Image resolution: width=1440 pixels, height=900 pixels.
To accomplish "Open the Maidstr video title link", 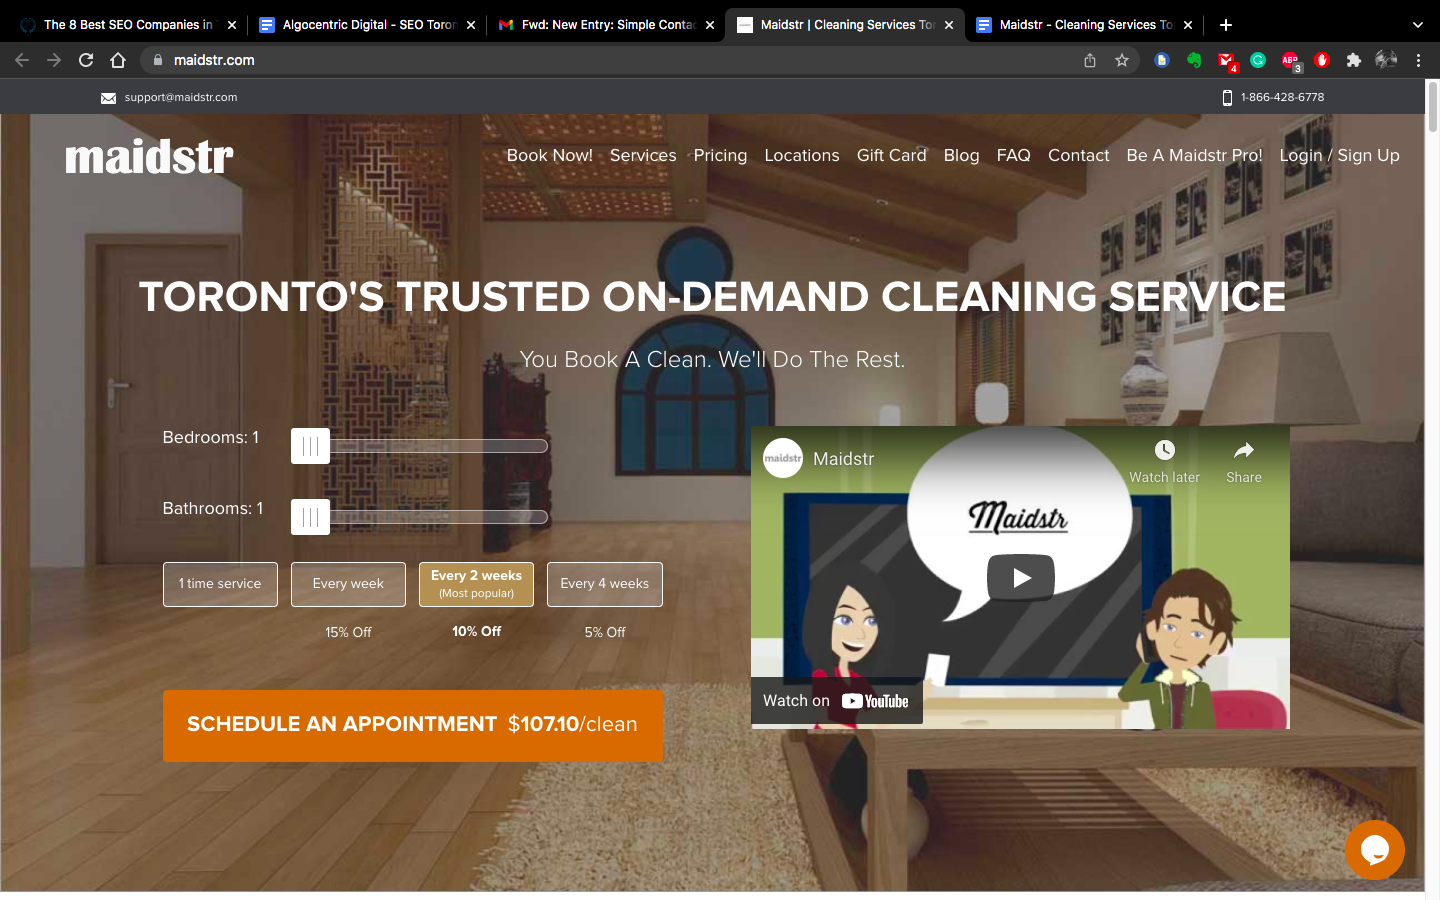I will [843, 459].
